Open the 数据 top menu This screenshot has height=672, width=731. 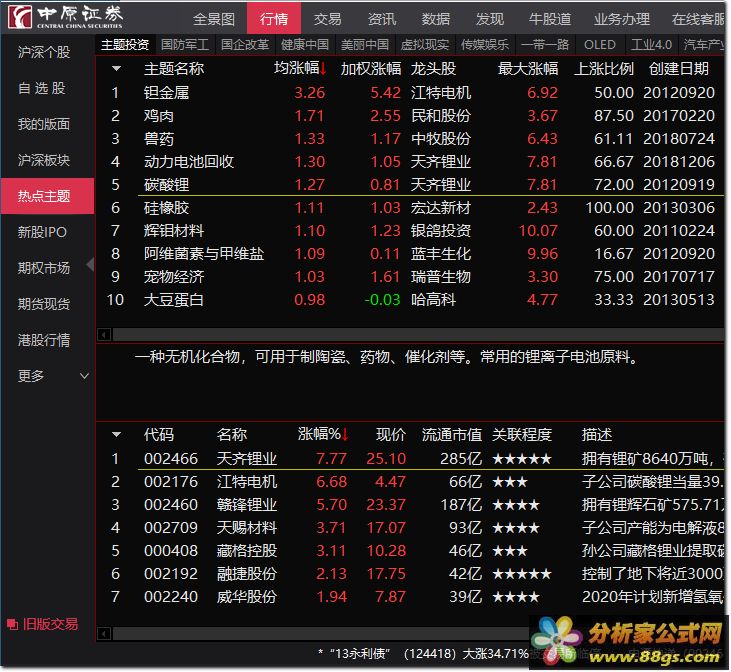tap(435, 19)
